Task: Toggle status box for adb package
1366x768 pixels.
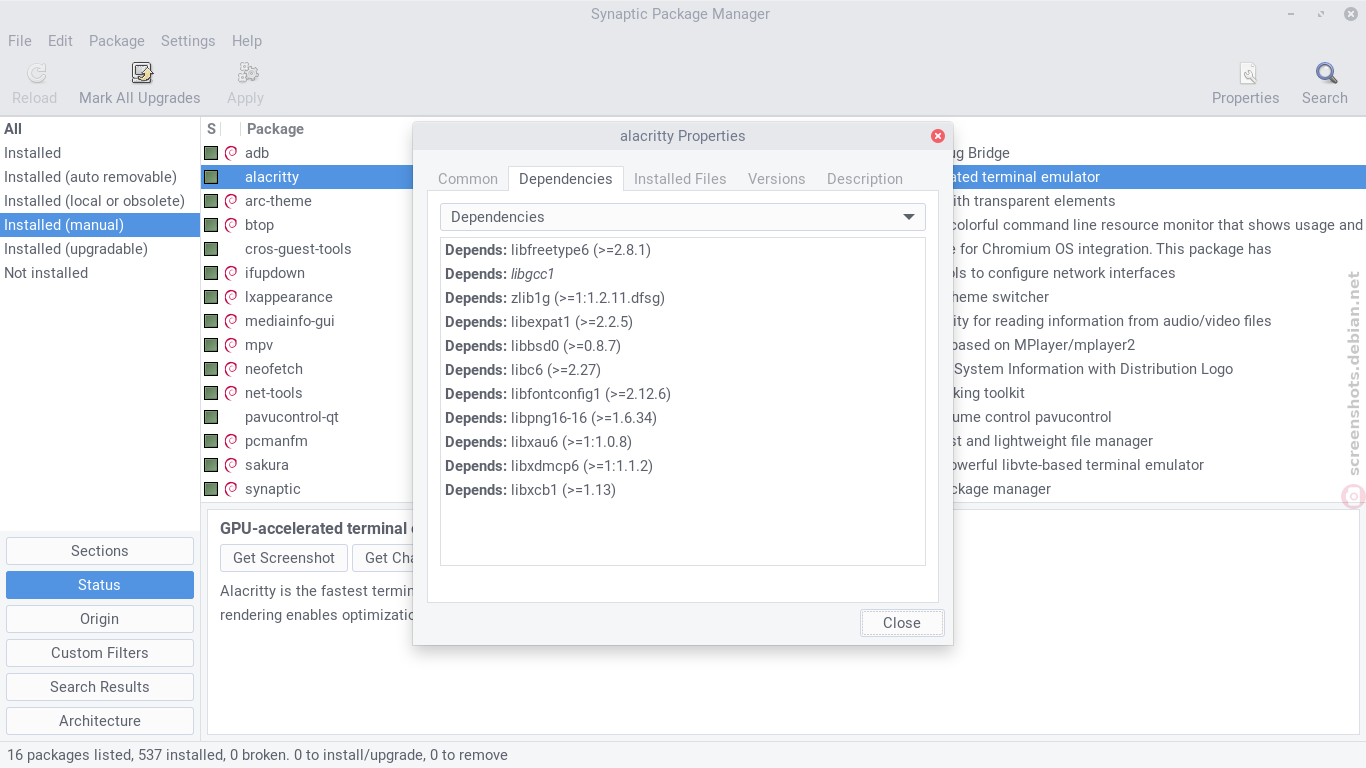Action: click(x=211, y=153)
